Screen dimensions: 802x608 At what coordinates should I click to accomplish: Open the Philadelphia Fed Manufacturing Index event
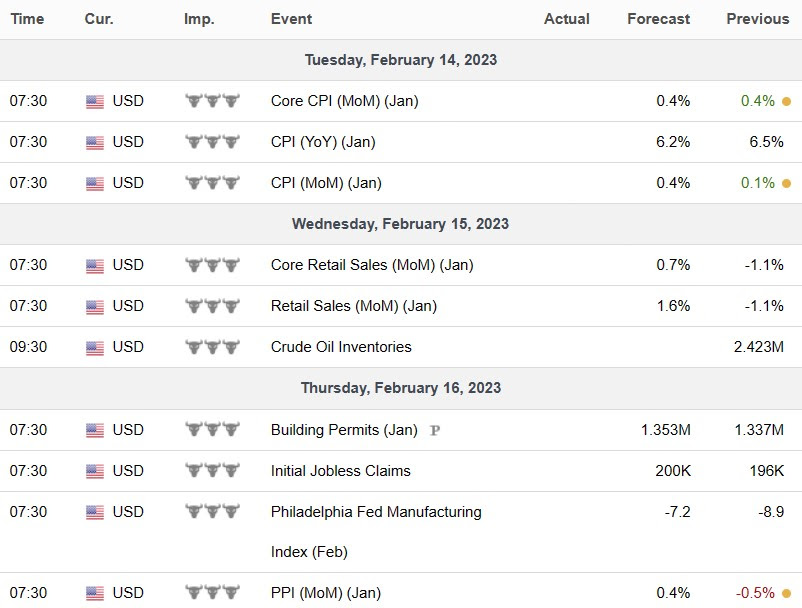tap(376, 512)
